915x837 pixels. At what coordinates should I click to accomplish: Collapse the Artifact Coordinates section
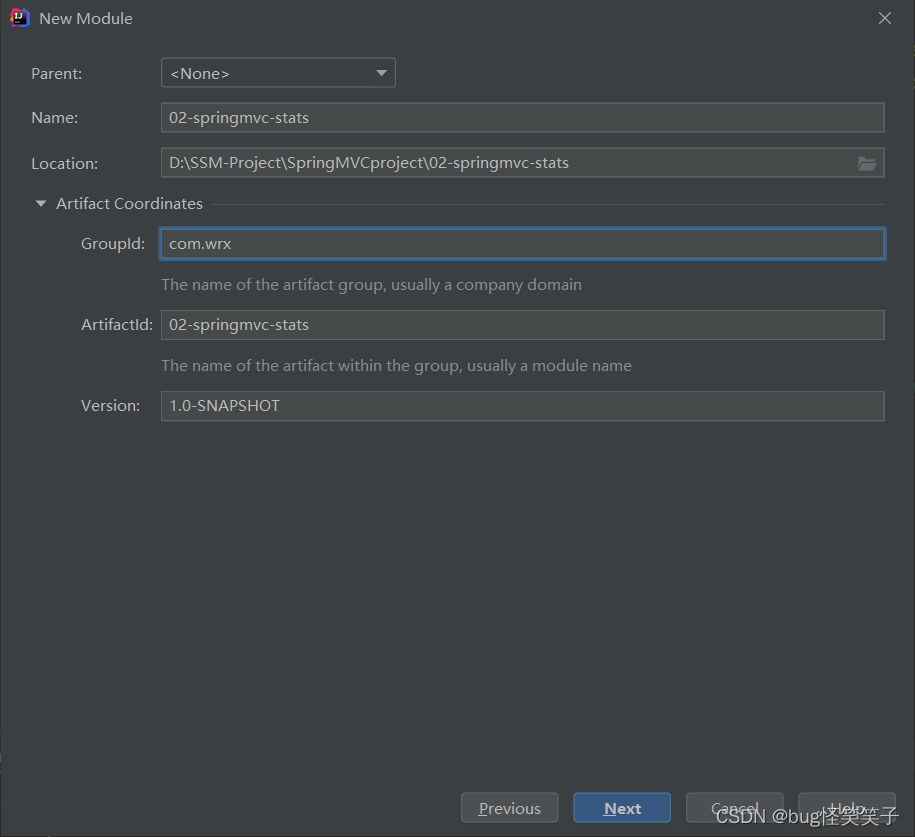point(41,204)
